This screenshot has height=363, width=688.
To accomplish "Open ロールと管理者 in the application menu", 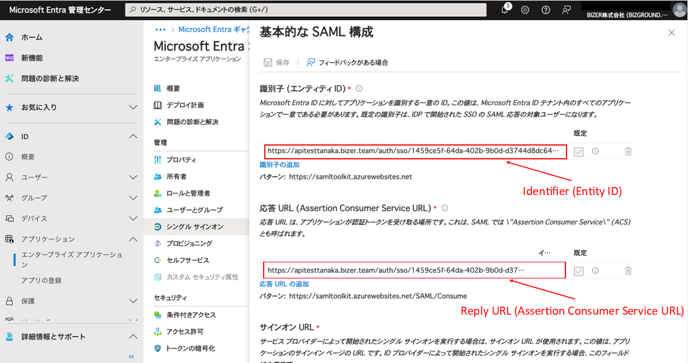I will (188, 193).
